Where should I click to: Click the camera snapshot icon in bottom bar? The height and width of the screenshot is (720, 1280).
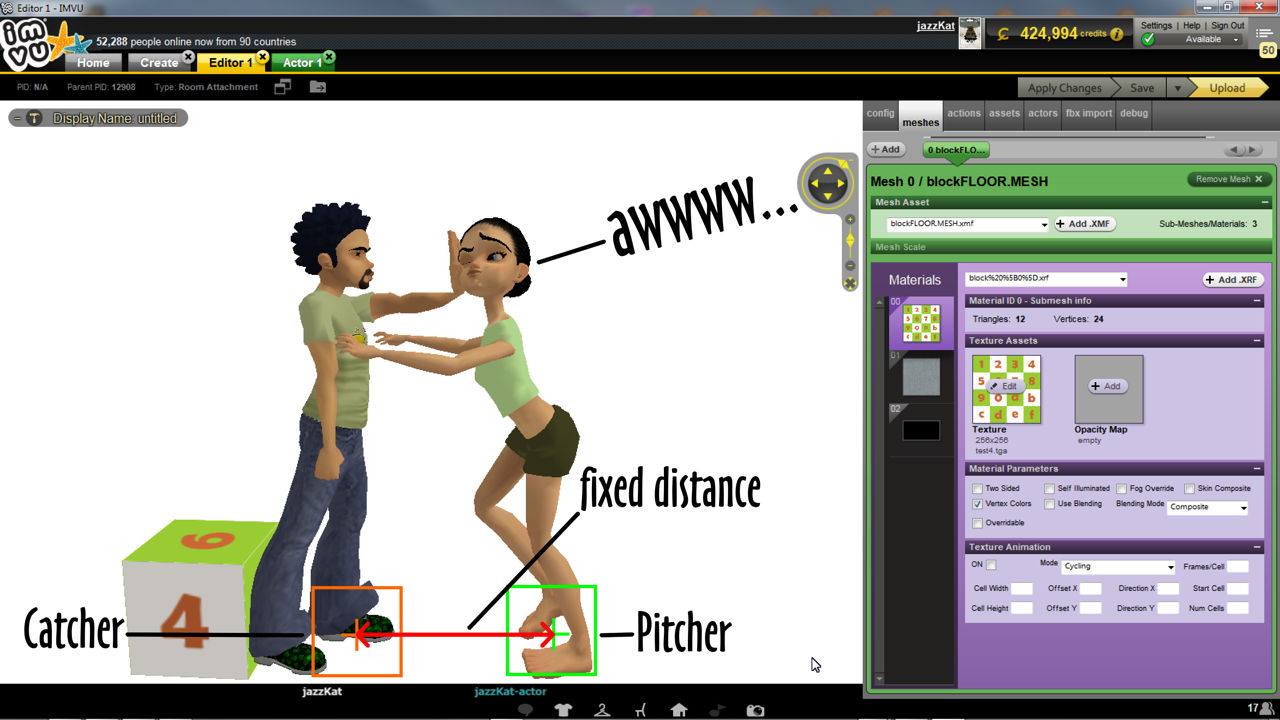(x=756, y=710)
